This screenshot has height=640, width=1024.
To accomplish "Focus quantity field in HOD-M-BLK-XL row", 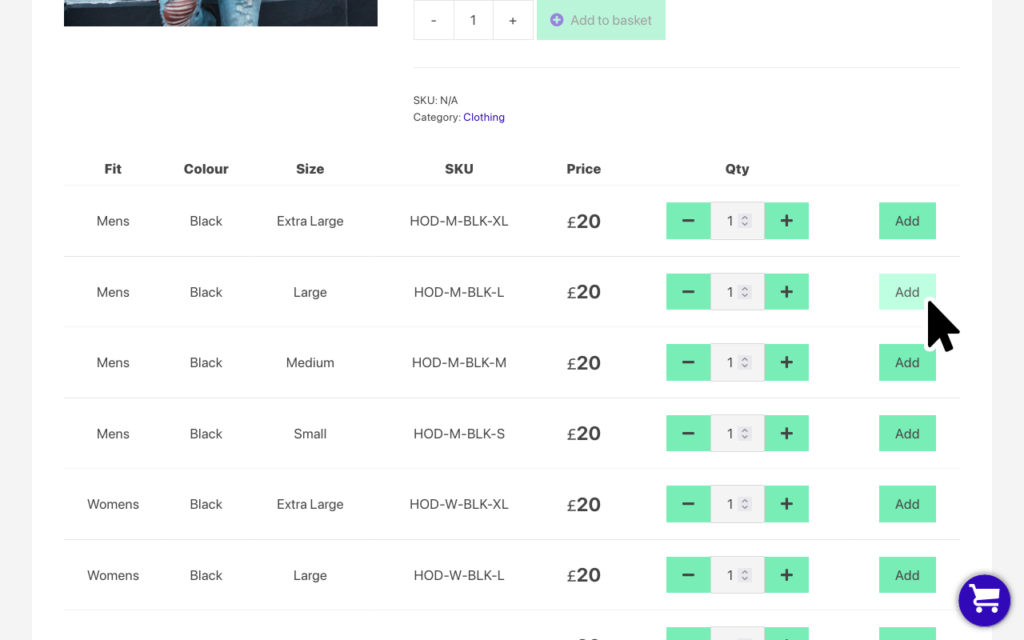I will click(737, 221).
